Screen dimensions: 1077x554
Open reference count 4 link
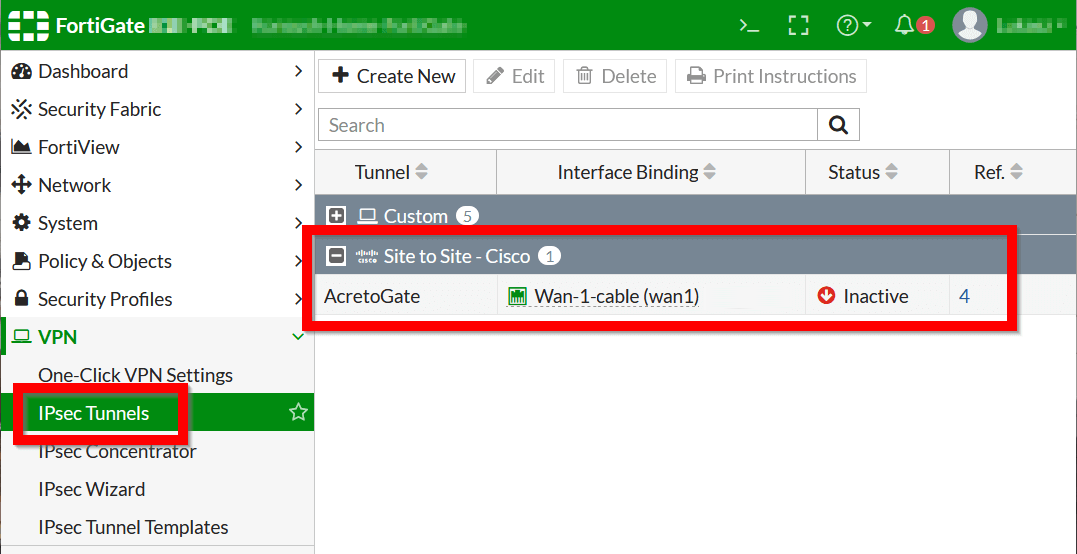click(x=964, y=297)
